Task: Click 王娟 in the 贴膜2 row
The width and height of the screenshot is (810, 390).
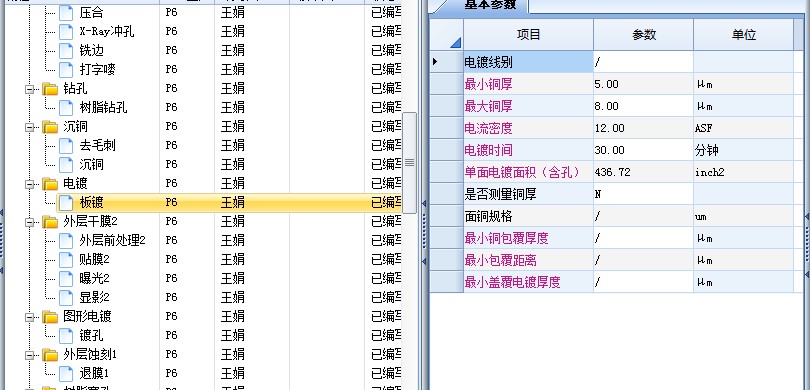Action: (x=232, y=259)
